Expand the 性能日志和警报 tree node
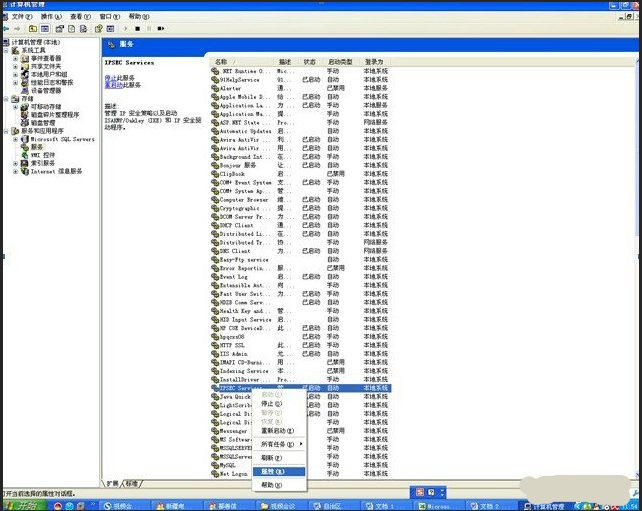The width and height of the screenshot is (642, 511). (16, 83)
